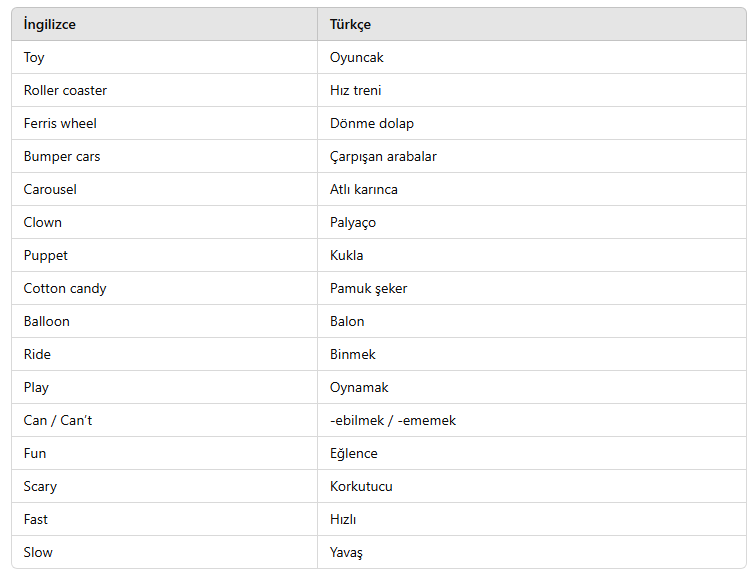The width and height of the screenshot is (756, 577).
Task: Click the Roller coaster entry
Action: coord(65,90)
